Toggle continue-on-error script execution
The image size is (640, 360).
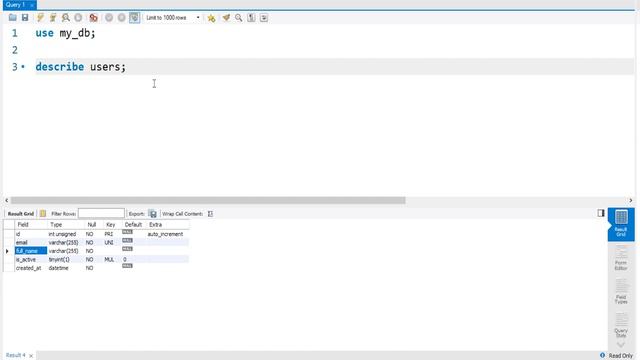point(93,18)
